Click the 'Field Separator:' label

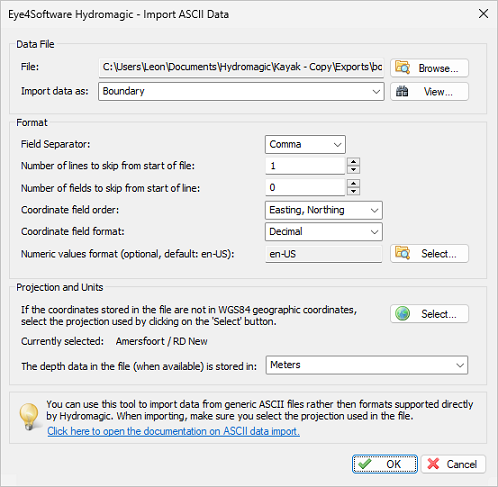[55, 144]
